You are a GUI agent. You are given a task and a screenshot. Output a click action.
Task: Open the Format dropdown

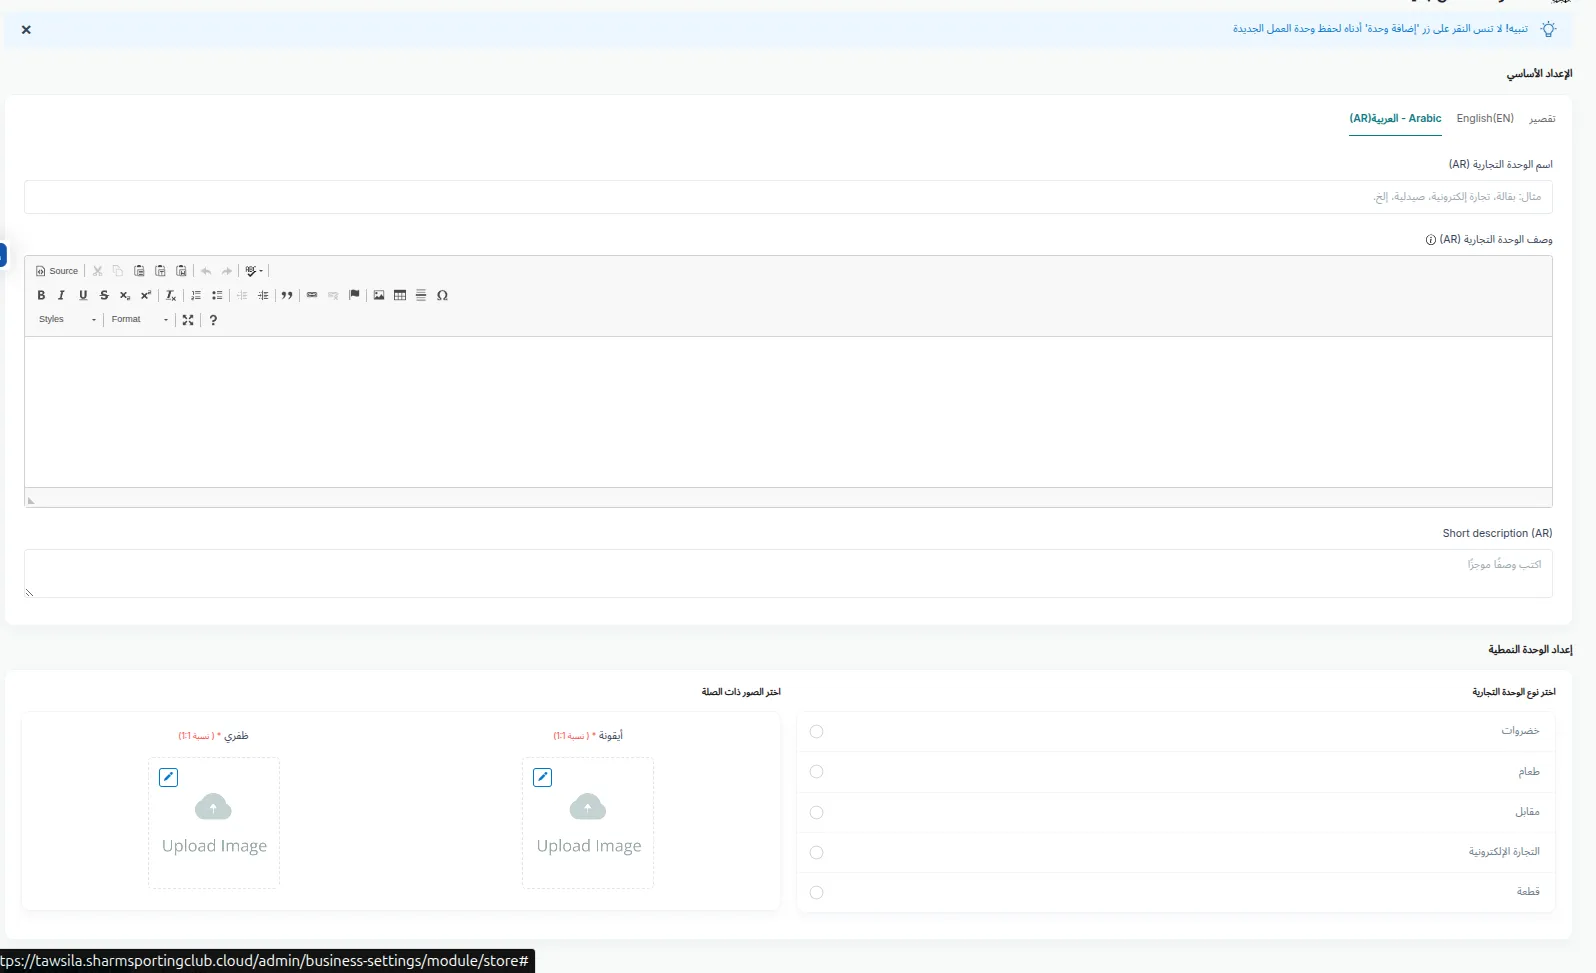click(140, 320)
